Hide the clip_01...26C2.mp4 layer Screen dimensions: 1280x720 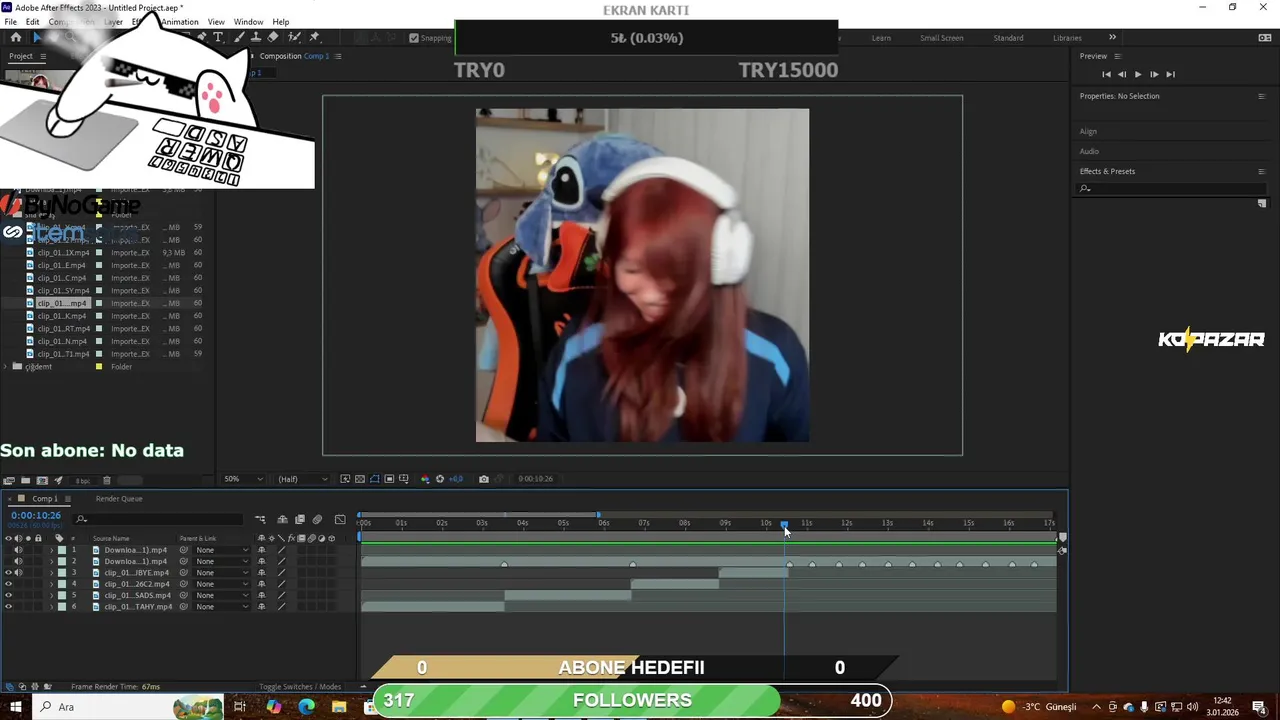pyautogui.click(x=8, y=584)
